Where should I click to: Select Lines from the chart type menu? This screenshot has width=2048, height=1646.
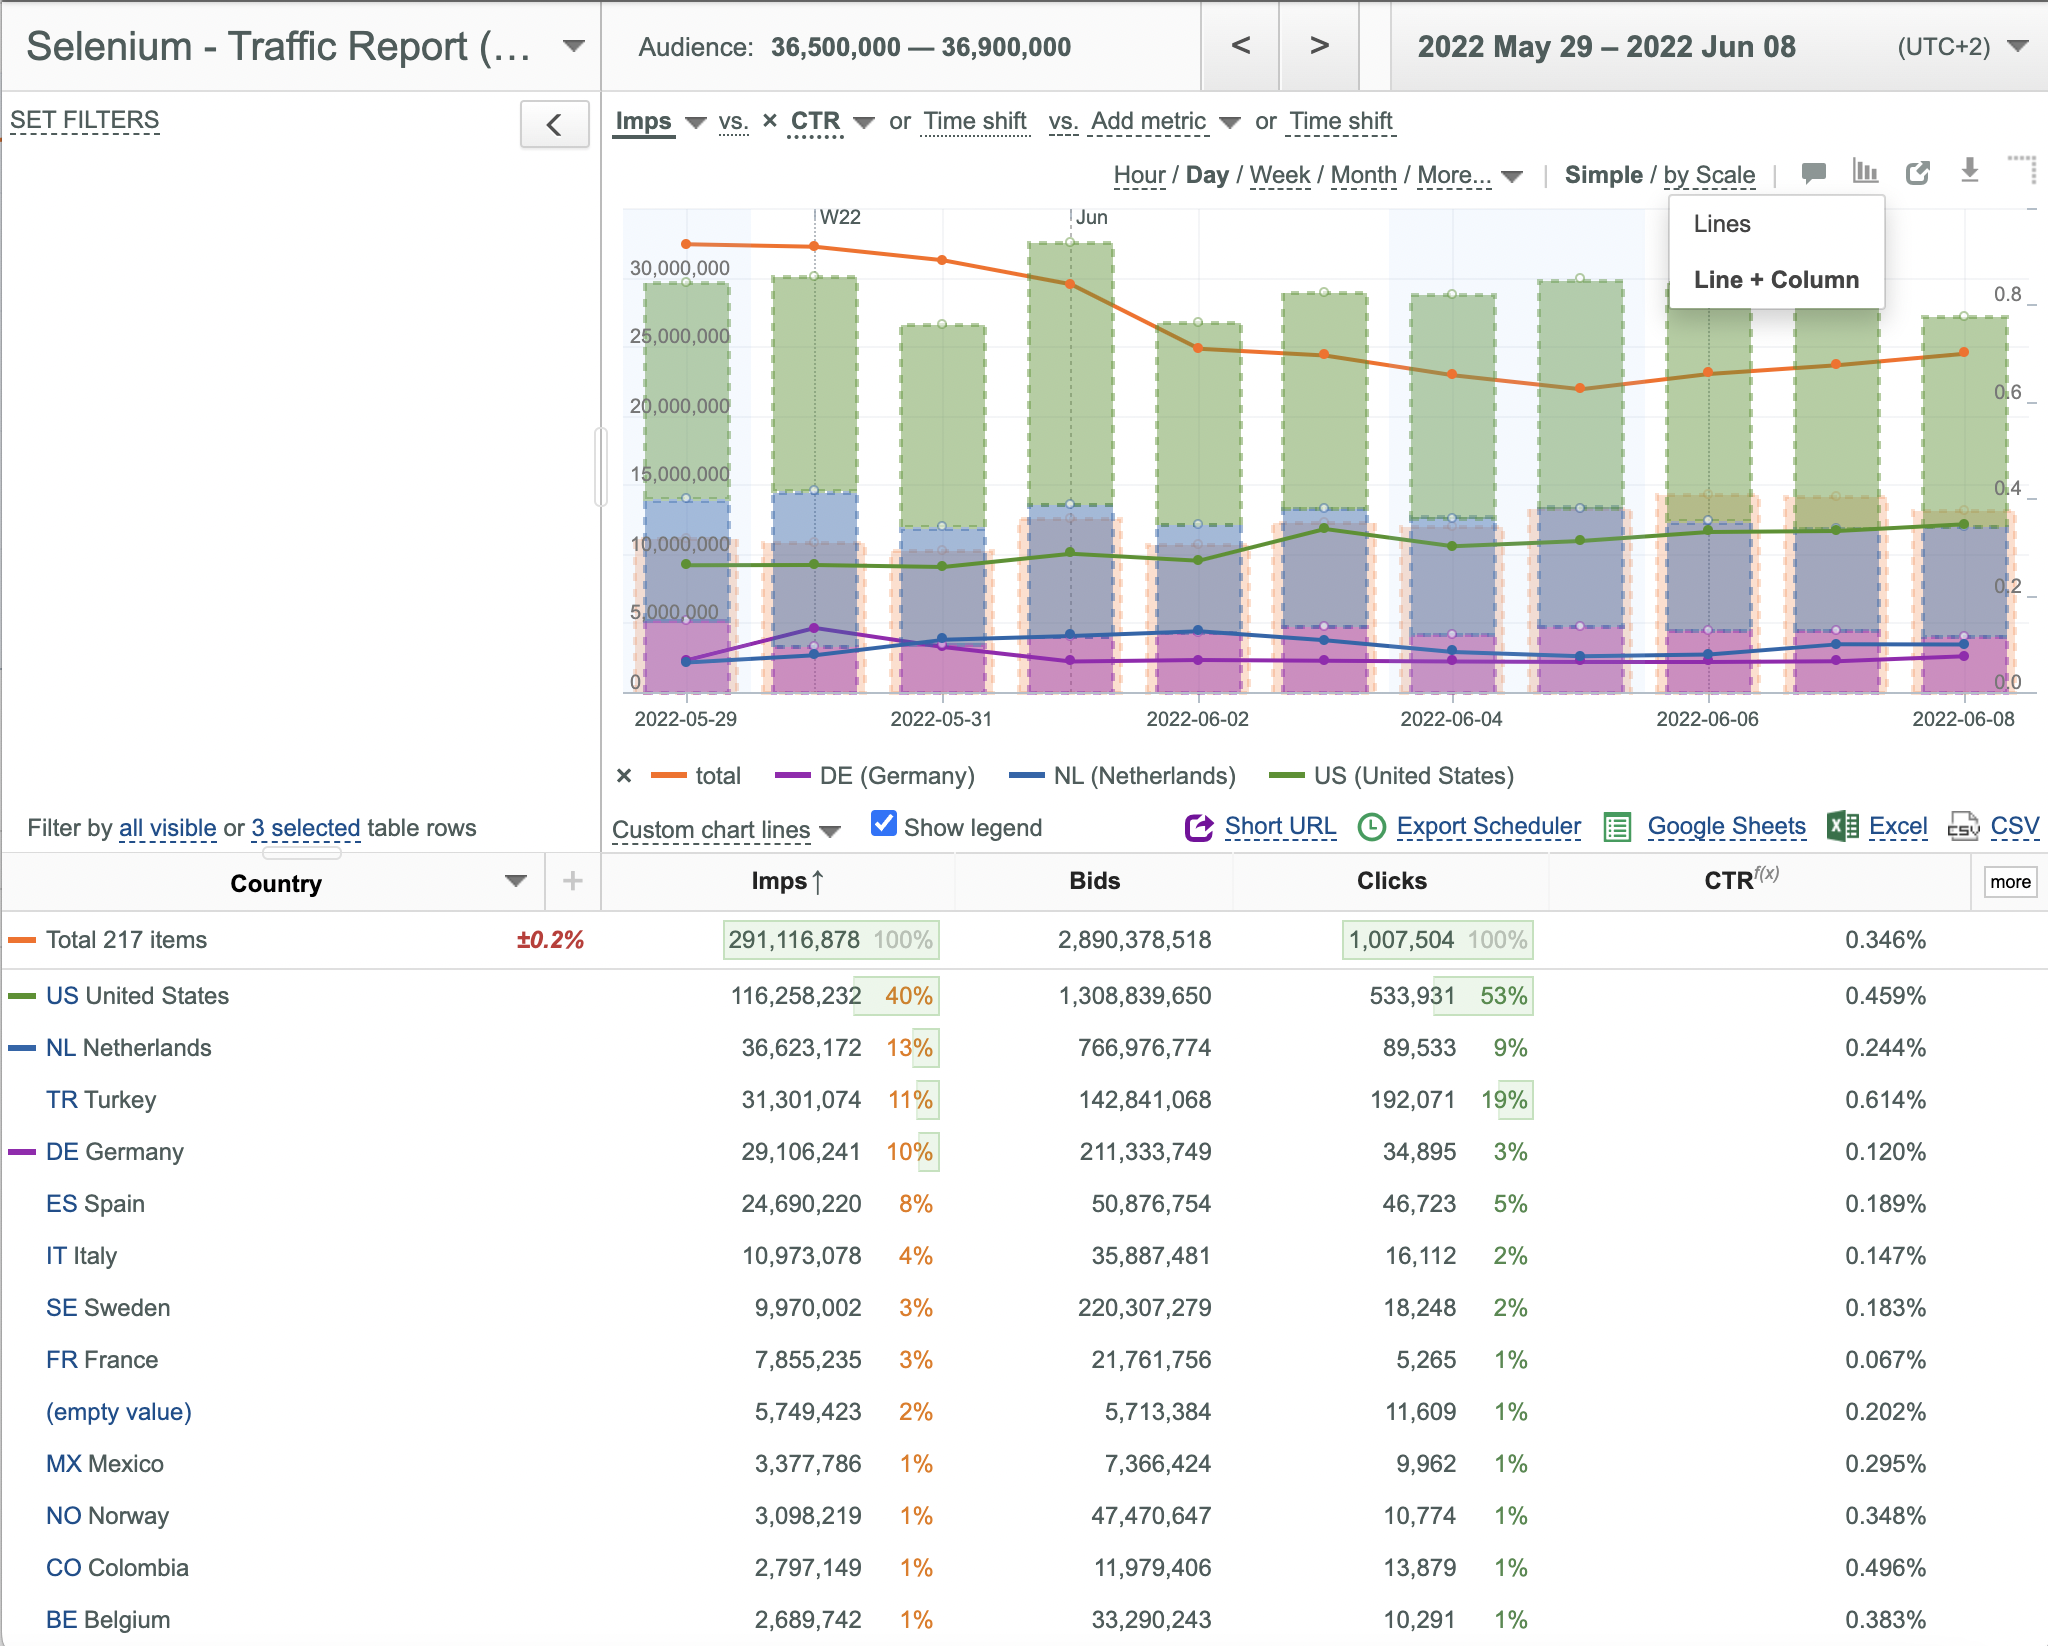point(1722,224)
